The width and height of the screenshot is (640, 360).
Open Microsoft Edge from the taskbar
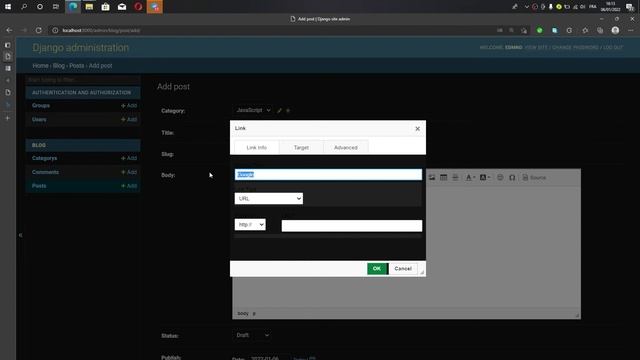[x=73, y=7]
